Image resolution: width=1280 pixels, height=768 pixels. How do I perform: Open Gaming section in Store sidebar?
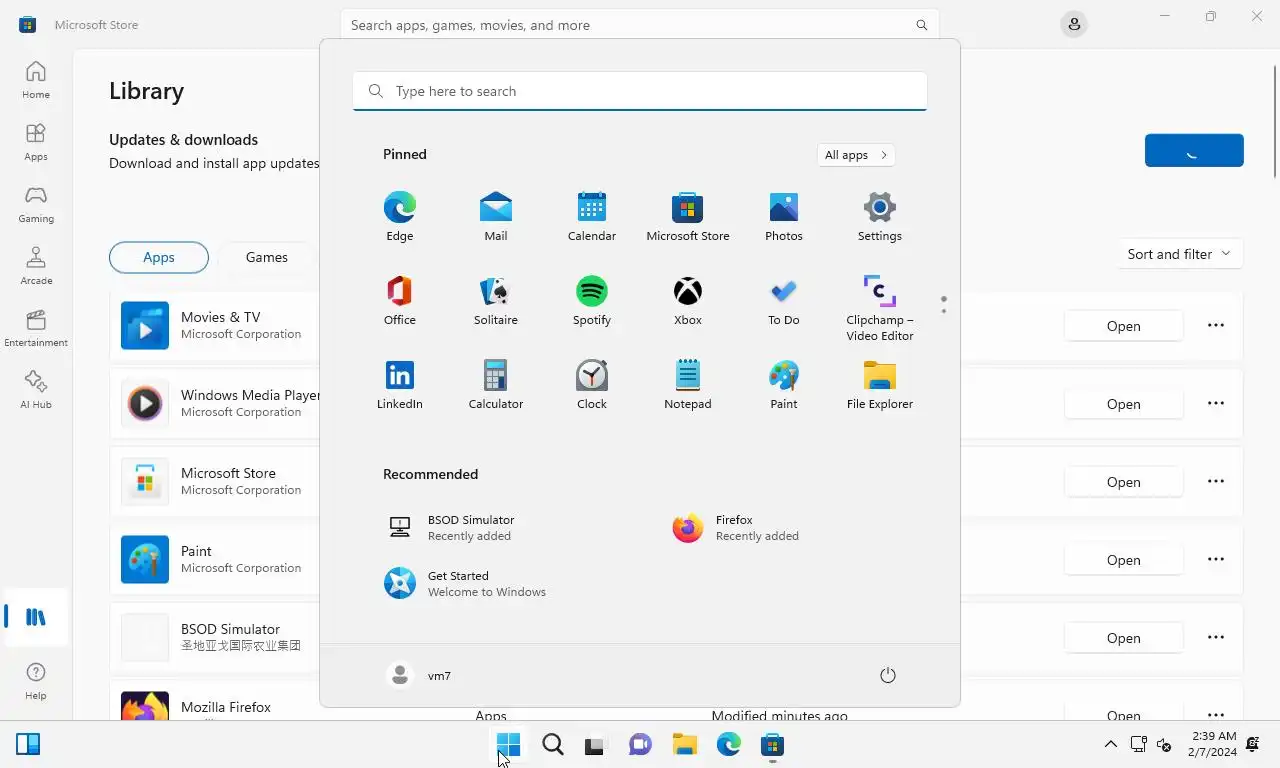click(x=36, y=204)
